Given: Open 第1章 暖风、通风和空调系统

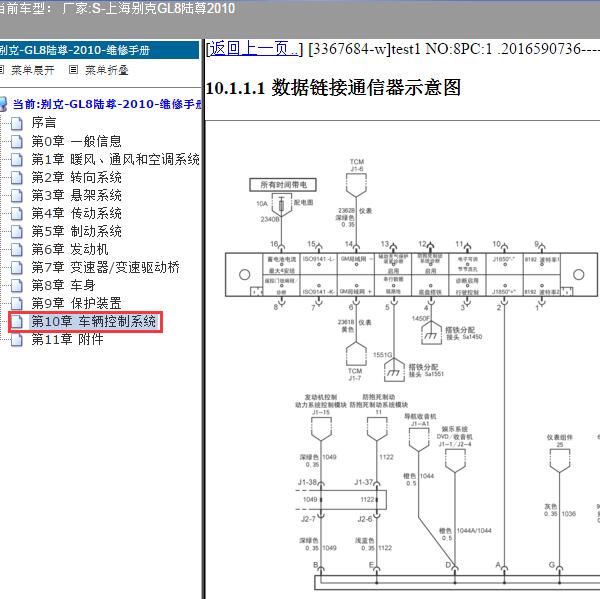Looking at the screenshot, I should (x=116, y=159).
